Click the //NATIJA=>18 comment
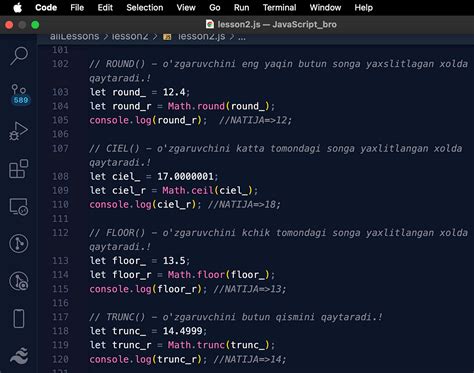The image size is (474, 373). tap(244, 204)
